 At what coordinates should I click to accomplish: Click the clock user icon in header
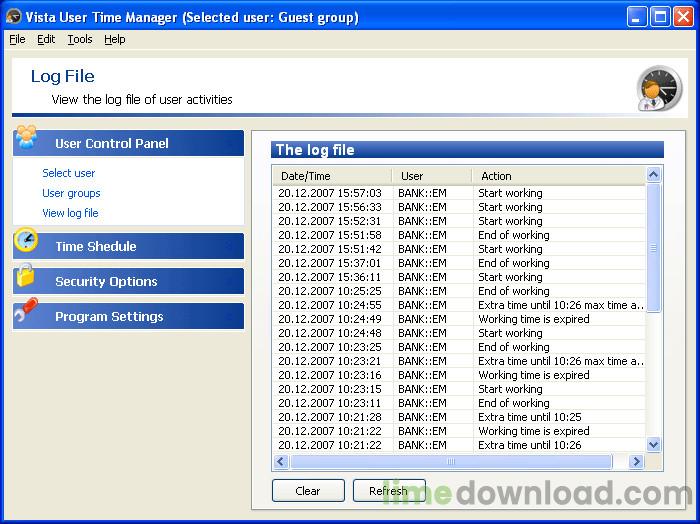click(x=659, y=88)
